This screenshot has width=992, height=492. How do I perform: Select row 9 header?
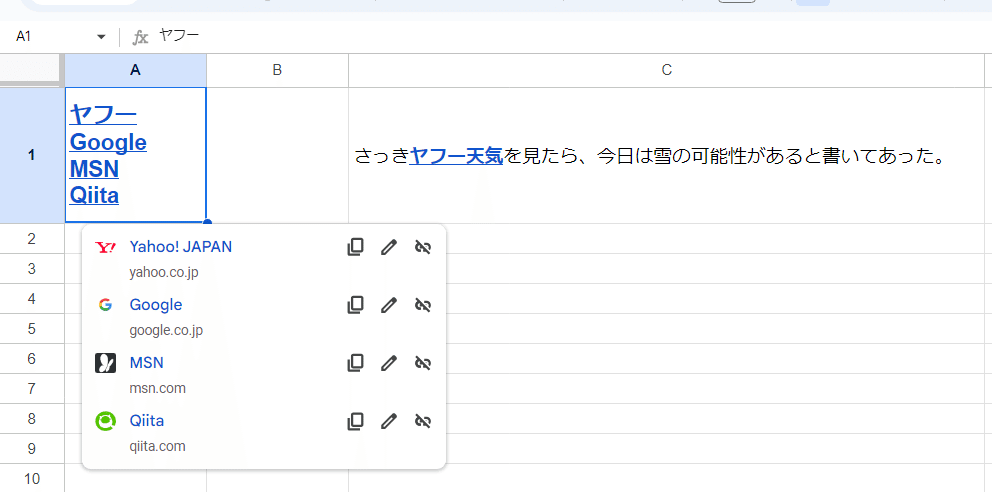[x=32, y=449]
